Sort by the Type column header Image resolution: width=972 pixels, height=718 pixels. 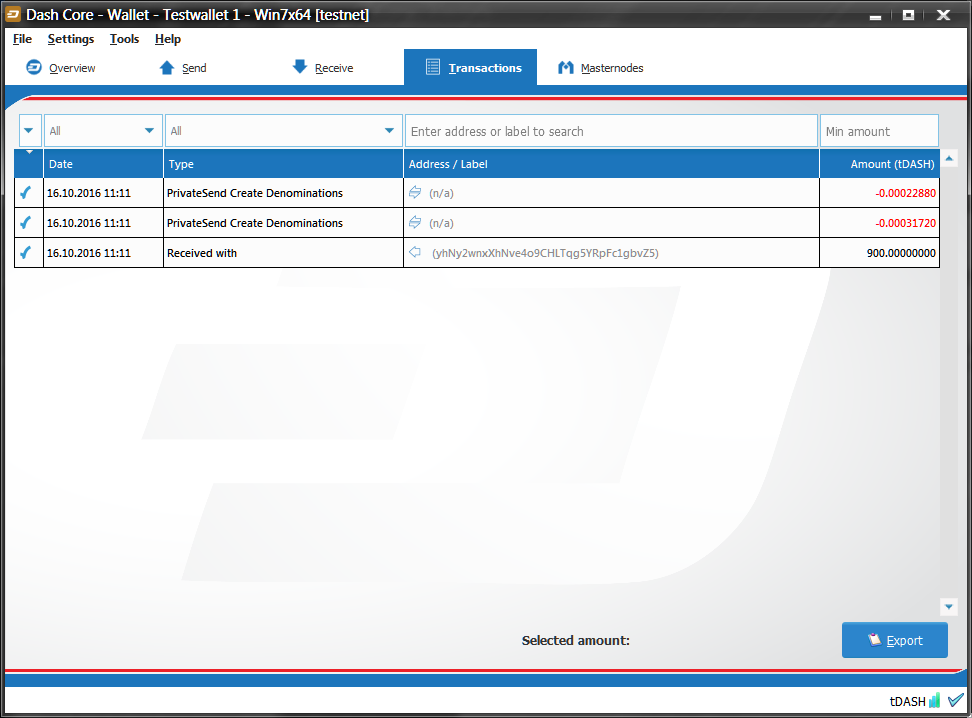(284, 164)
